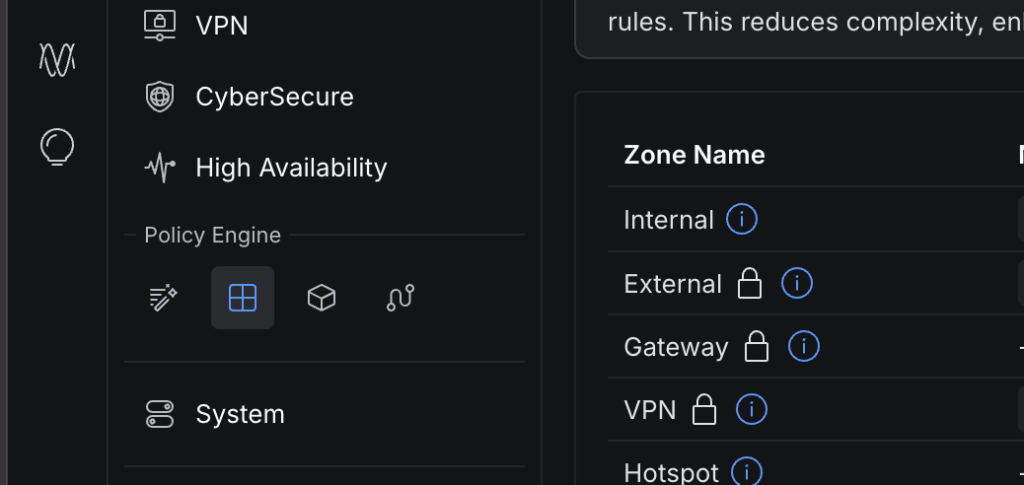
Task: Click the Zone Name column header
Action: tap(694, 155)
